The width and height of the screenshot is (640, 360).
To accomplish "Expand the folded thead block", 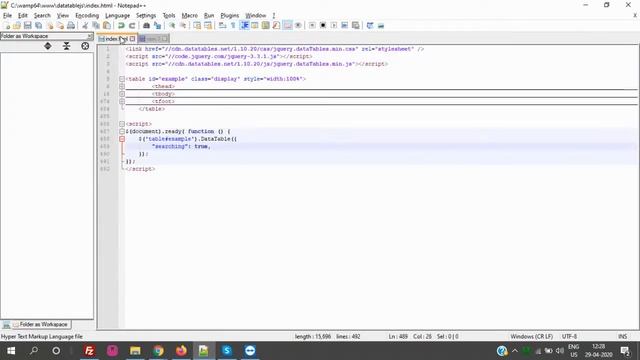I will [x=122, y=86].
